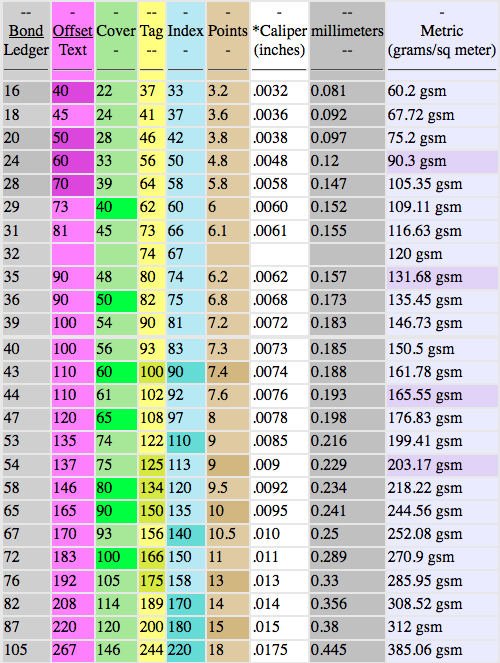Click the 0.081 millimeters value
The width and height of the screenshot is (500, 663).
click(328, 91)
